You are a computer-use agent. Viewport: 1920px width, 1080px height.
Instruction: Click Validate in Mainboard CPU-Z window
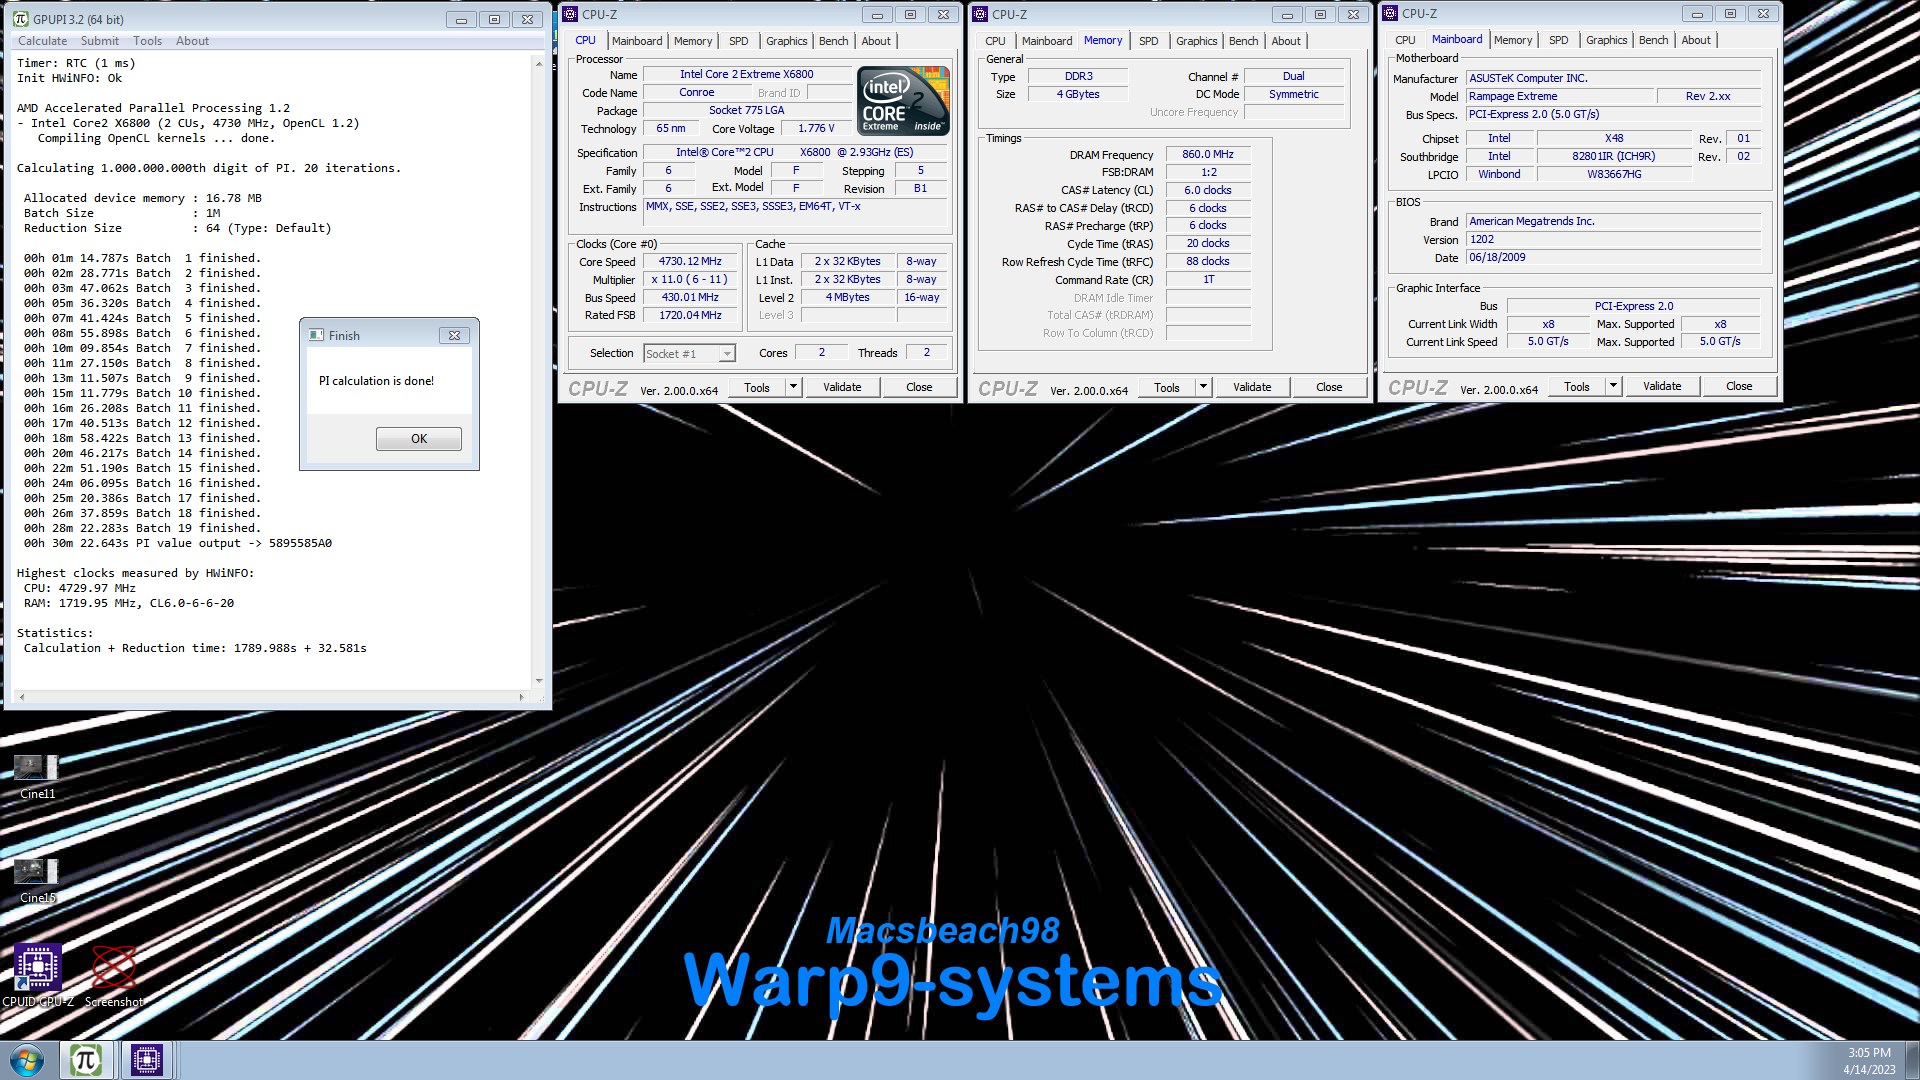[1662, 386]
